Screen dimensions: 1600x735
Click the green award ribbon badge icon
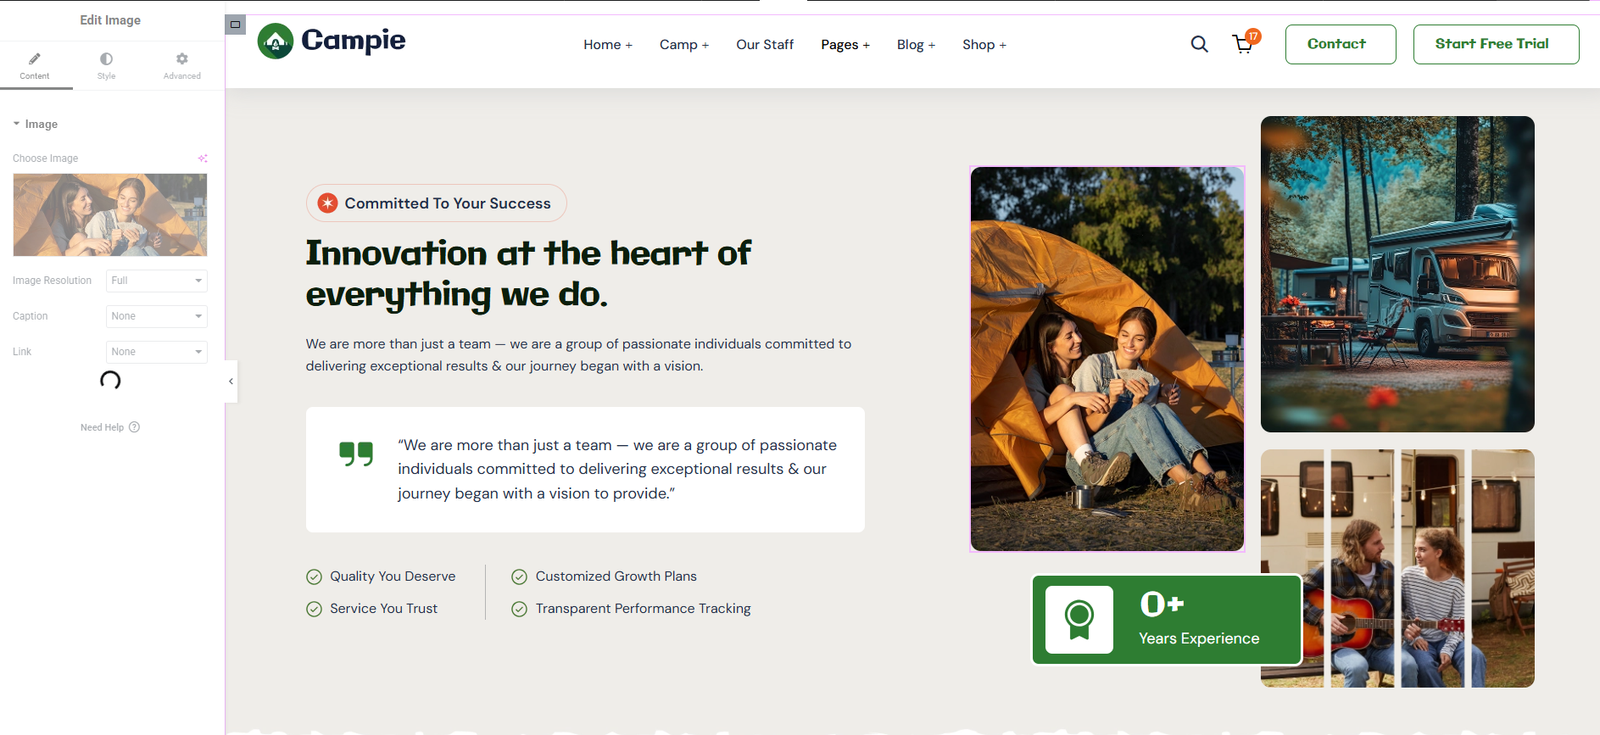click(1079, 620)
